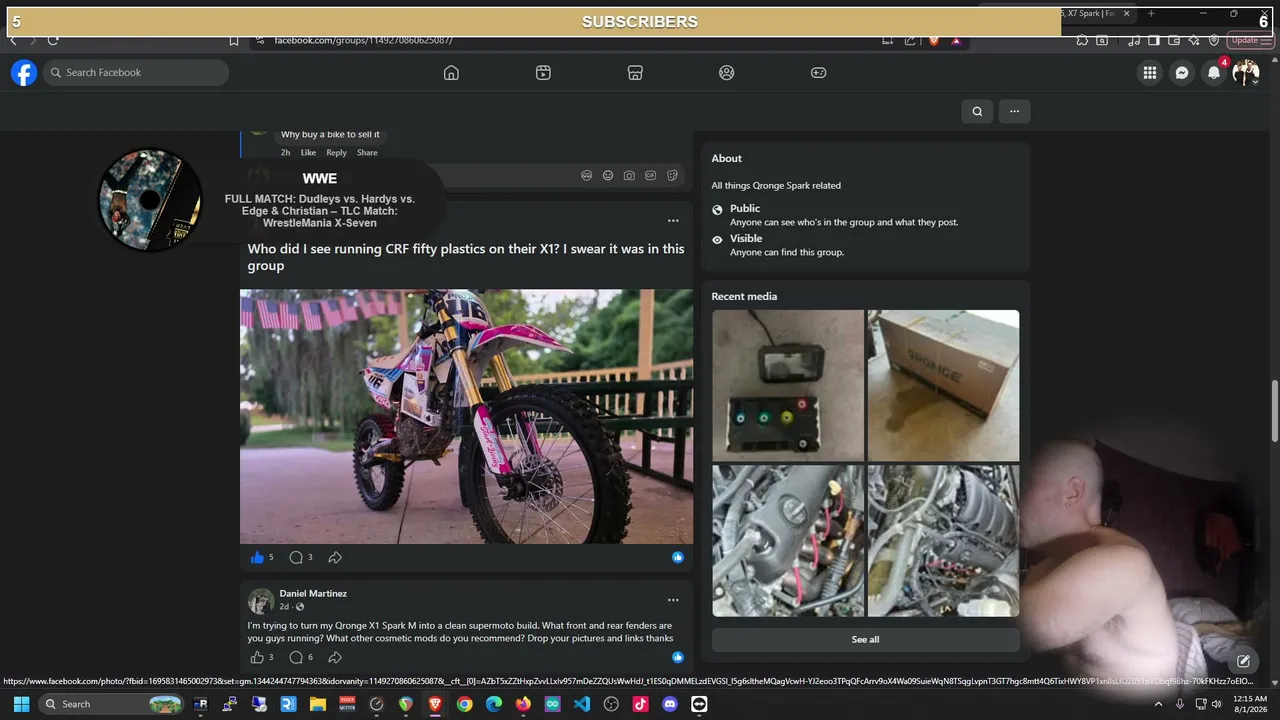The height and width of the screenshot is (720, 1280).
Task: Add a sticker to the comment
Action: point(672,175)
